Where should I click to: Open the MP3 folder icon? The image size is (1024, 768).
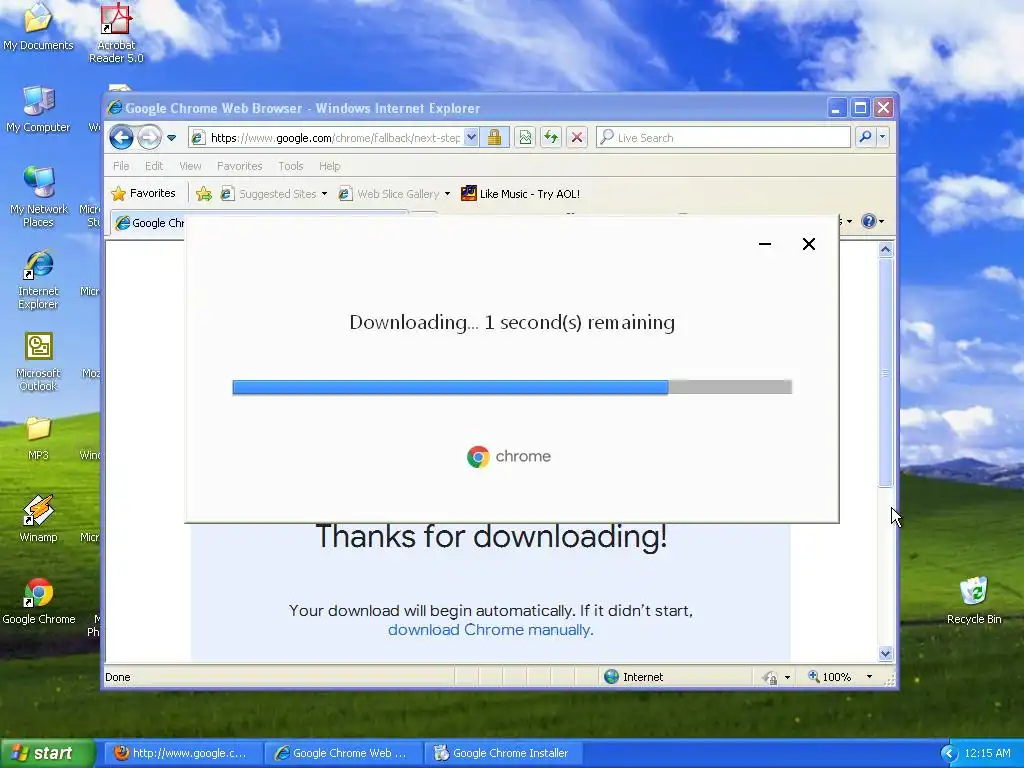click(38, 438)
